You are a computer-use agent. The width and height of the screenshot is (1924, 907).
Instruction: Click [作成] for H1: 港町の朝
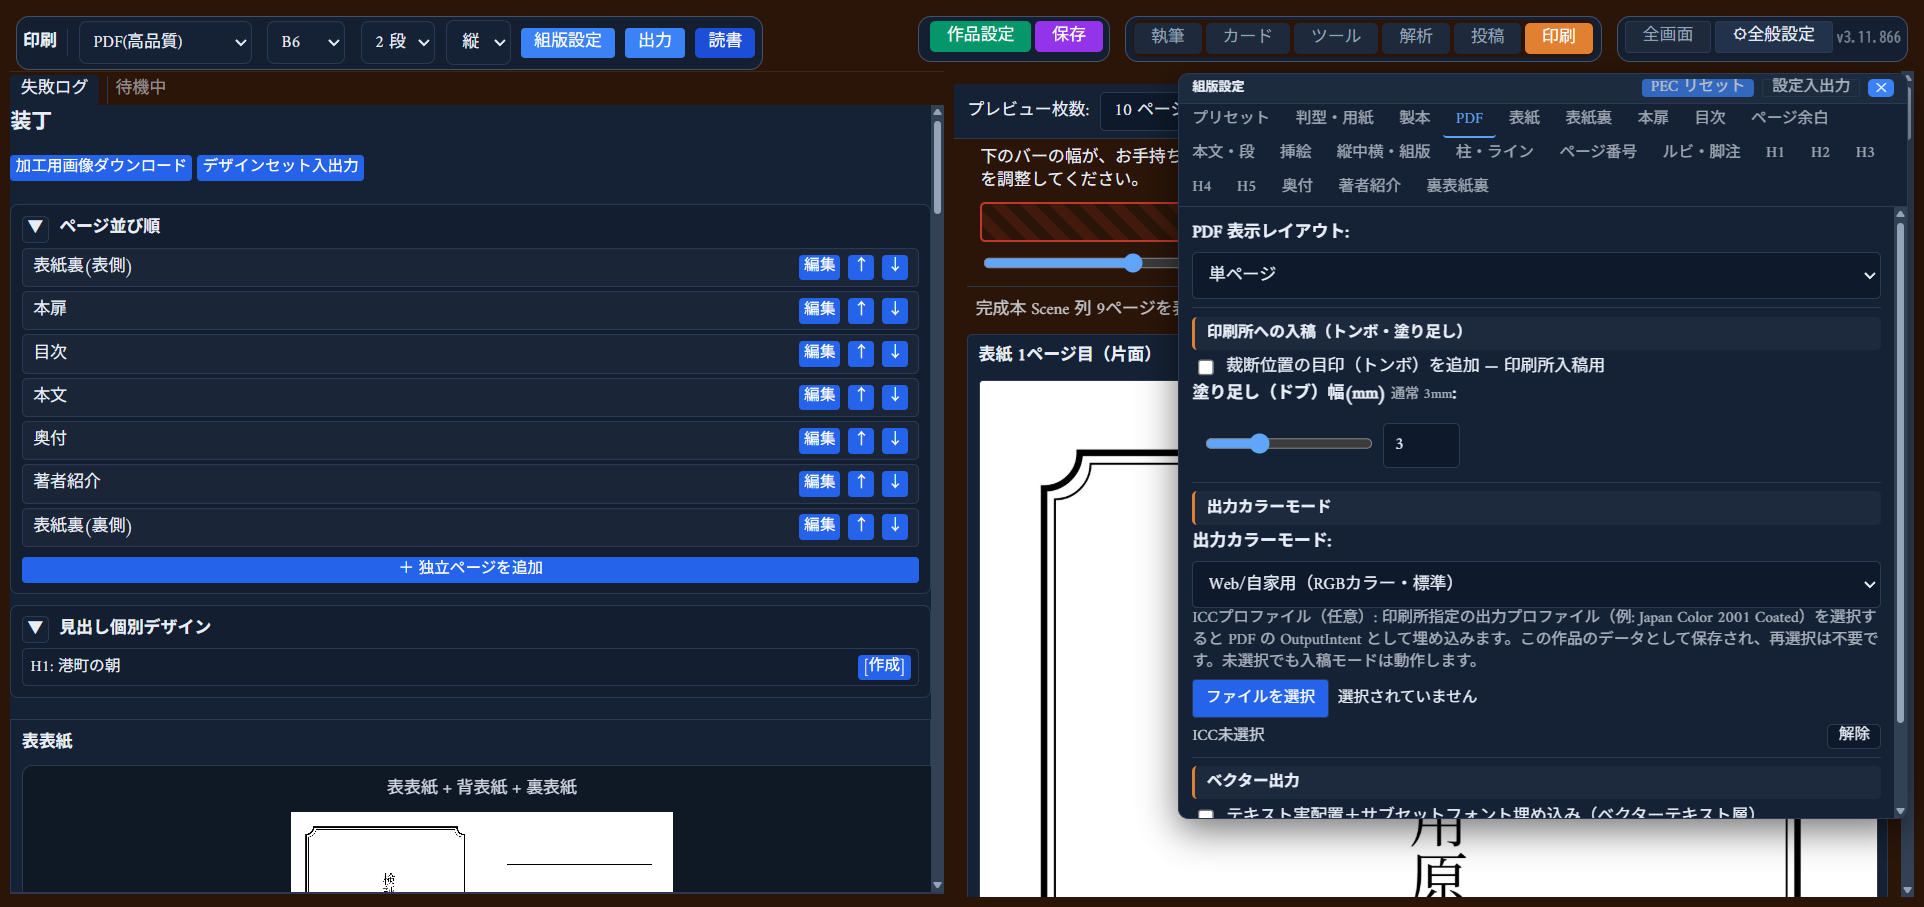[884, 667]
